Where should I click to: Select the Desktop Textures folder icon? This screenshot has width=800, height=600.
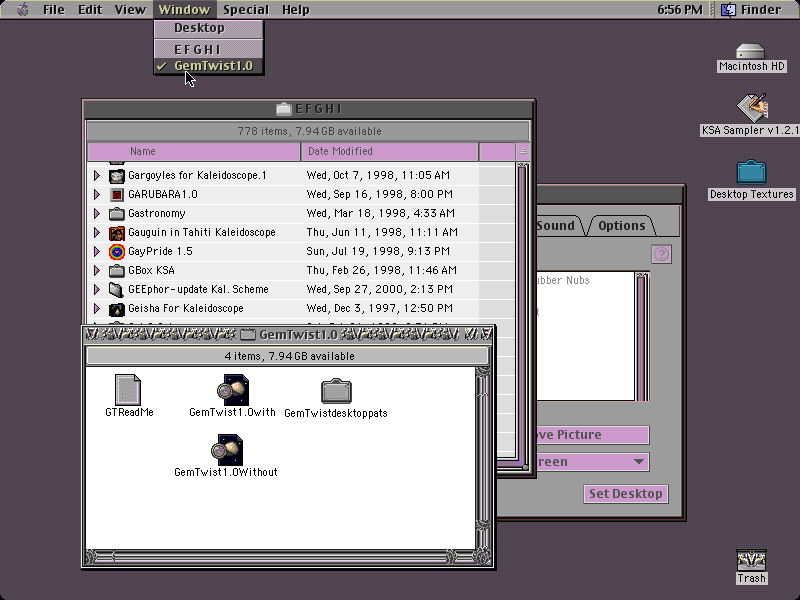pos(751,172)
